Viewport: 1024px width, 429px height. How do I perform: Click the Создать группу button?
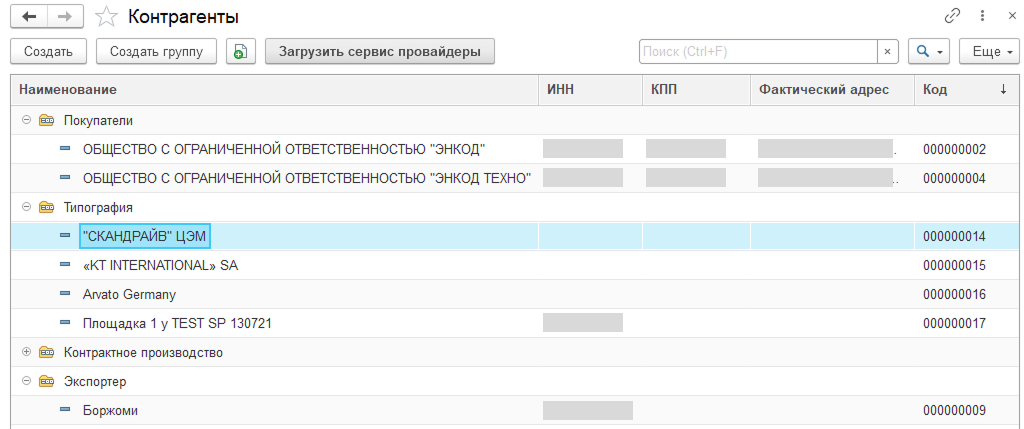pos(156,51)
